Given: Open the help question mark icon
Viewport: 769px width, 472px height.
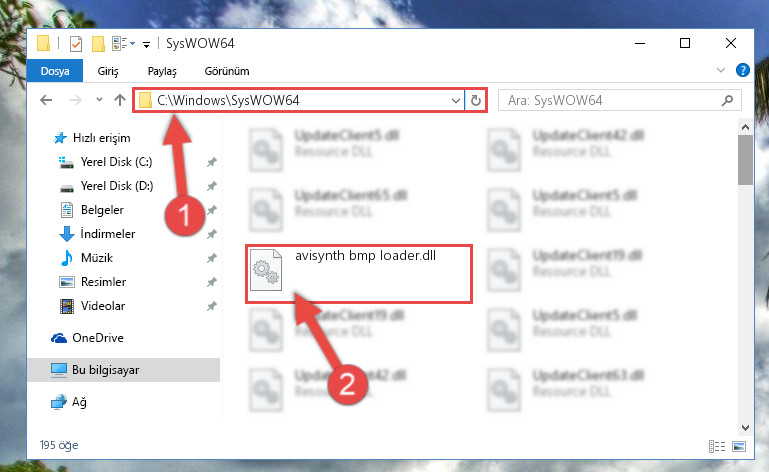Looking at the screenshot, I should coord(743,71).
